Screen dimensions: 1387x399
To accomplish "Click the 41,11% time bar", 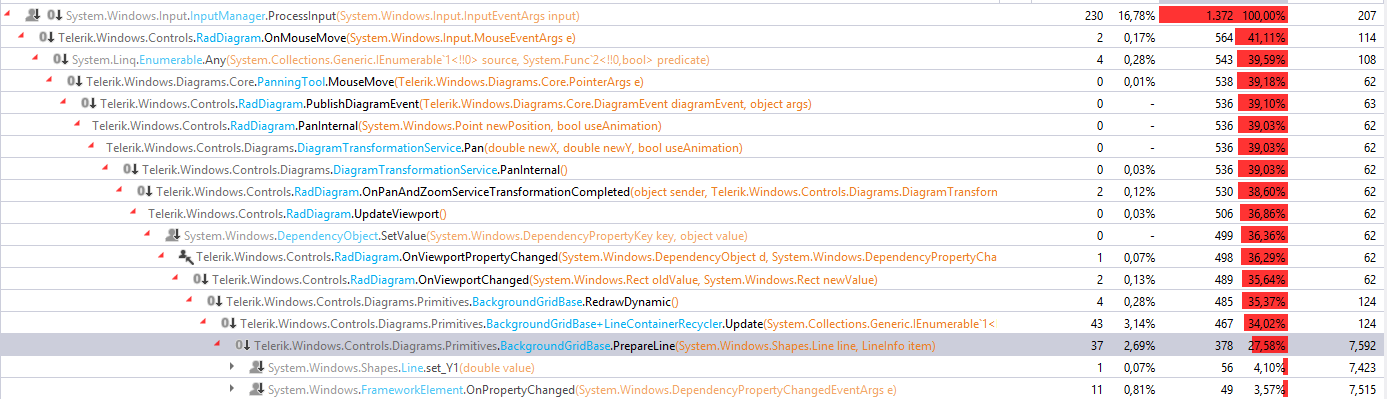I will (x=1262, y=37).
